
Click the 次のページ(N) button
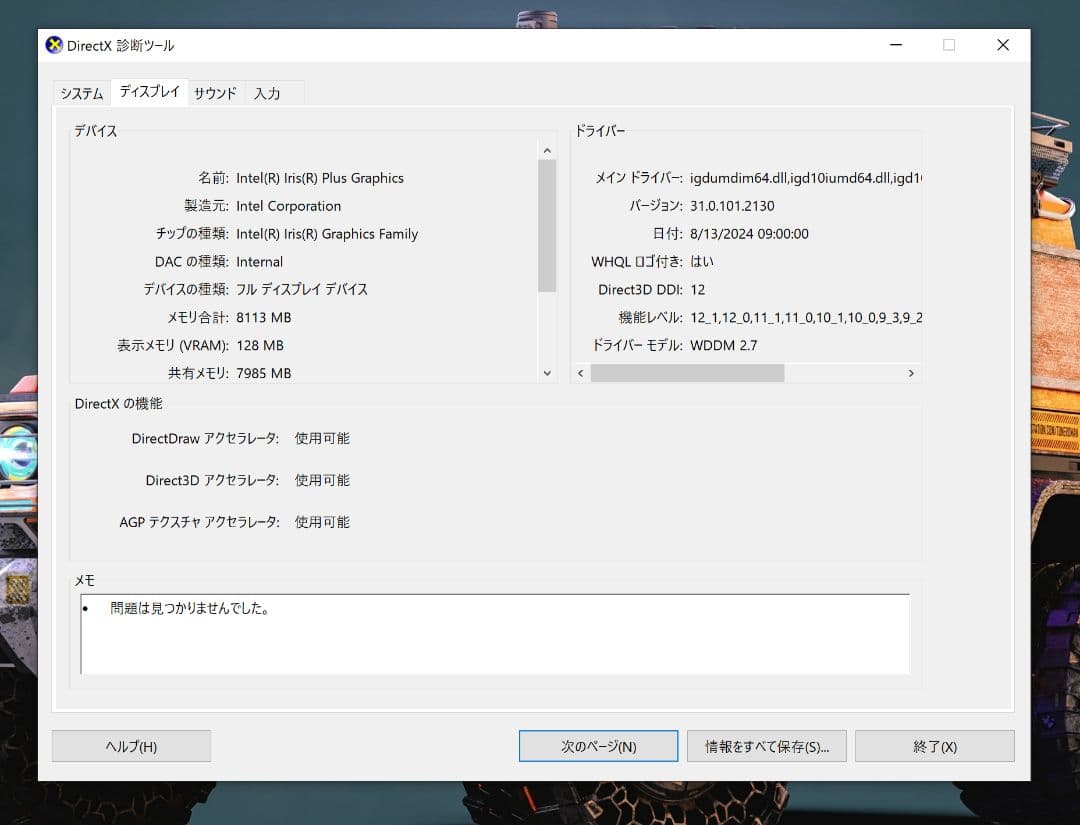pos(598,745)
